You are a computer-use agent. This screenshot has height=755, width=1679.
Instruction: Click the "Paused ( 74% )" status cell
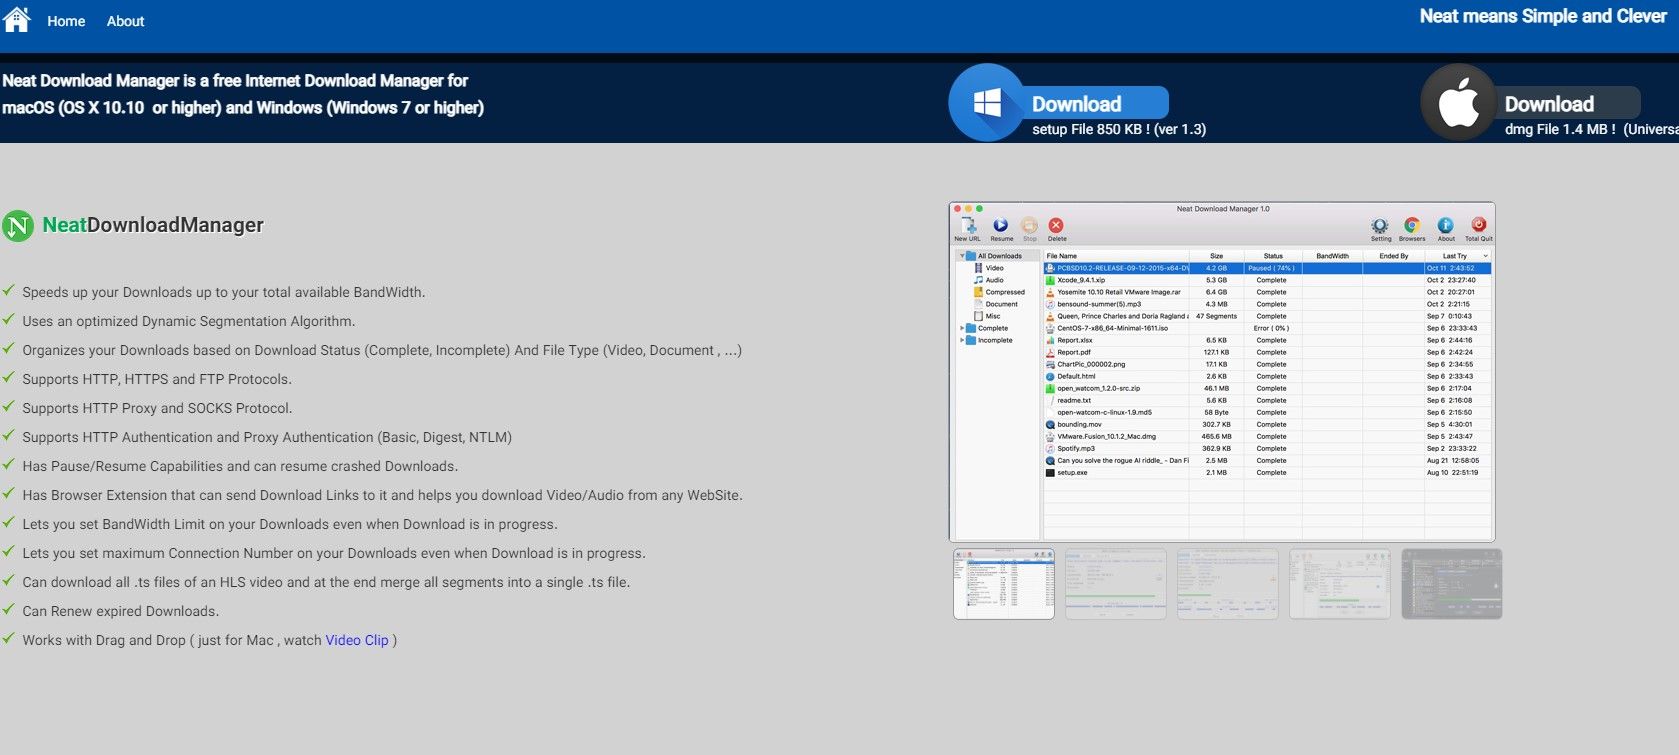pyautogui.click(x=1271, y=268)
